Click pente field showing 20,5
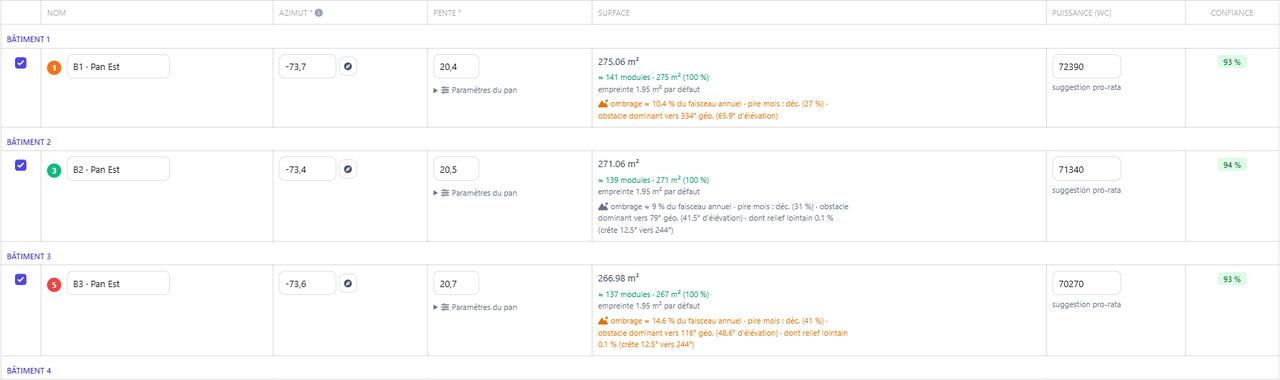The height and width of the screenshot is (380, 1280). coord(456,170)
